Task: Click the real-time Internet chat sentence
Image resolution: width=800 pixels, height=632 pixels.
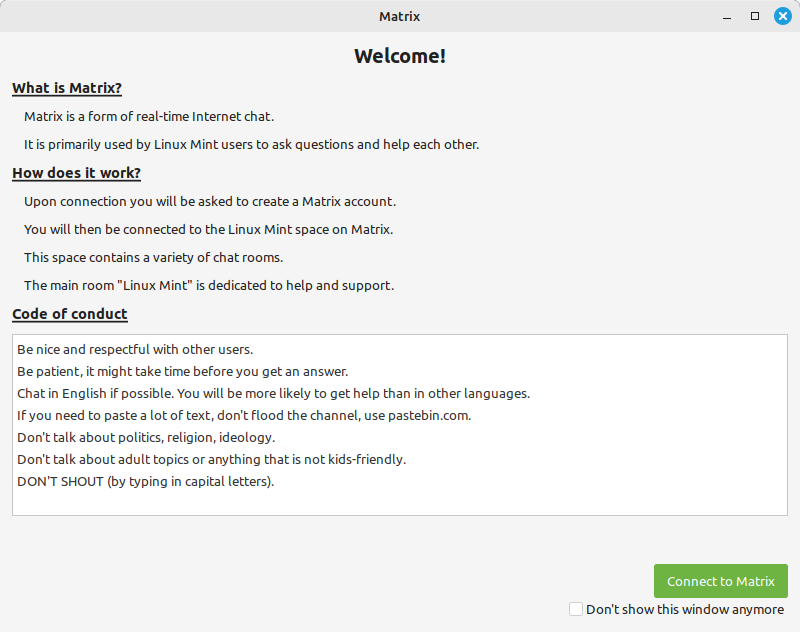Action: [x=149, y=117]
